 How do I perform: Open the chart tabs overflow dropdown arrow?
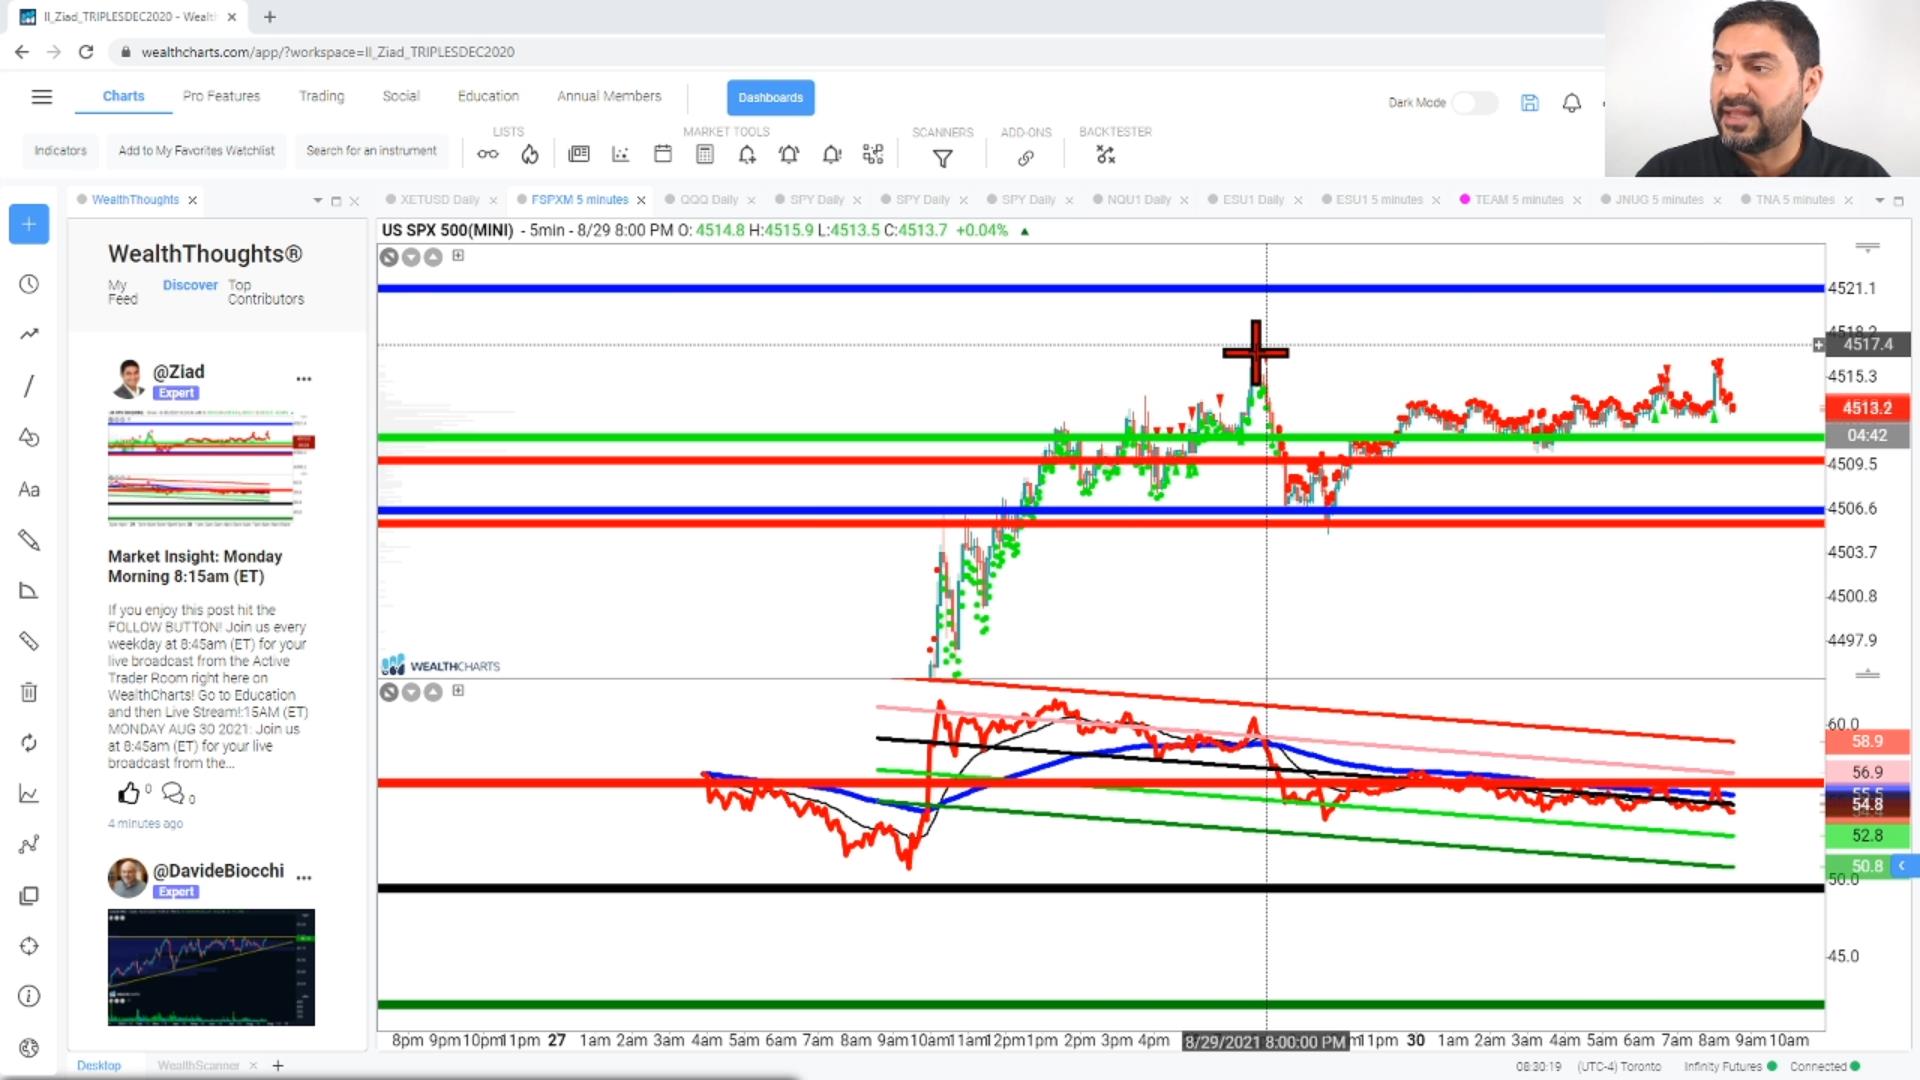coord(1879,201)
